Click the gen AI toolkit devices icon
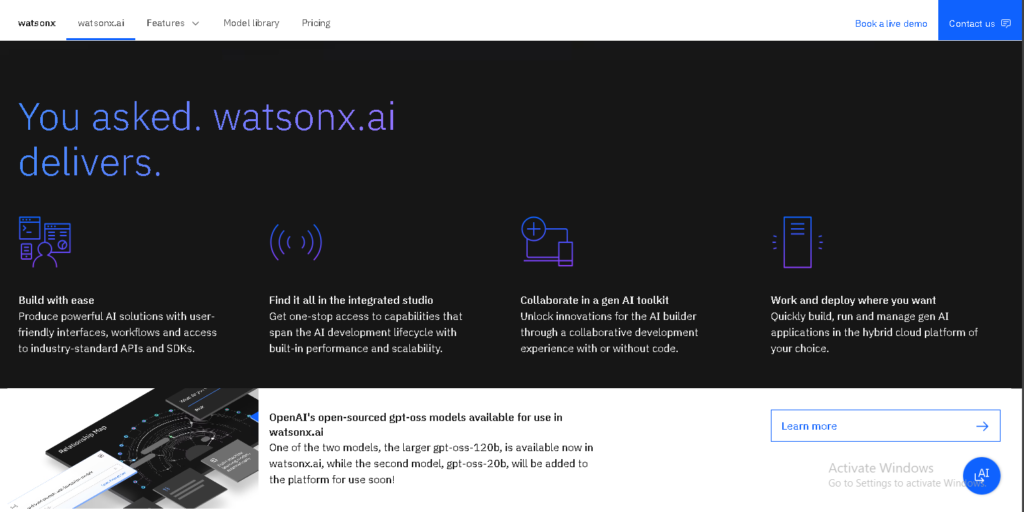Image resolution: width=1024 pixels, height=512 pixels. (547, 241)
